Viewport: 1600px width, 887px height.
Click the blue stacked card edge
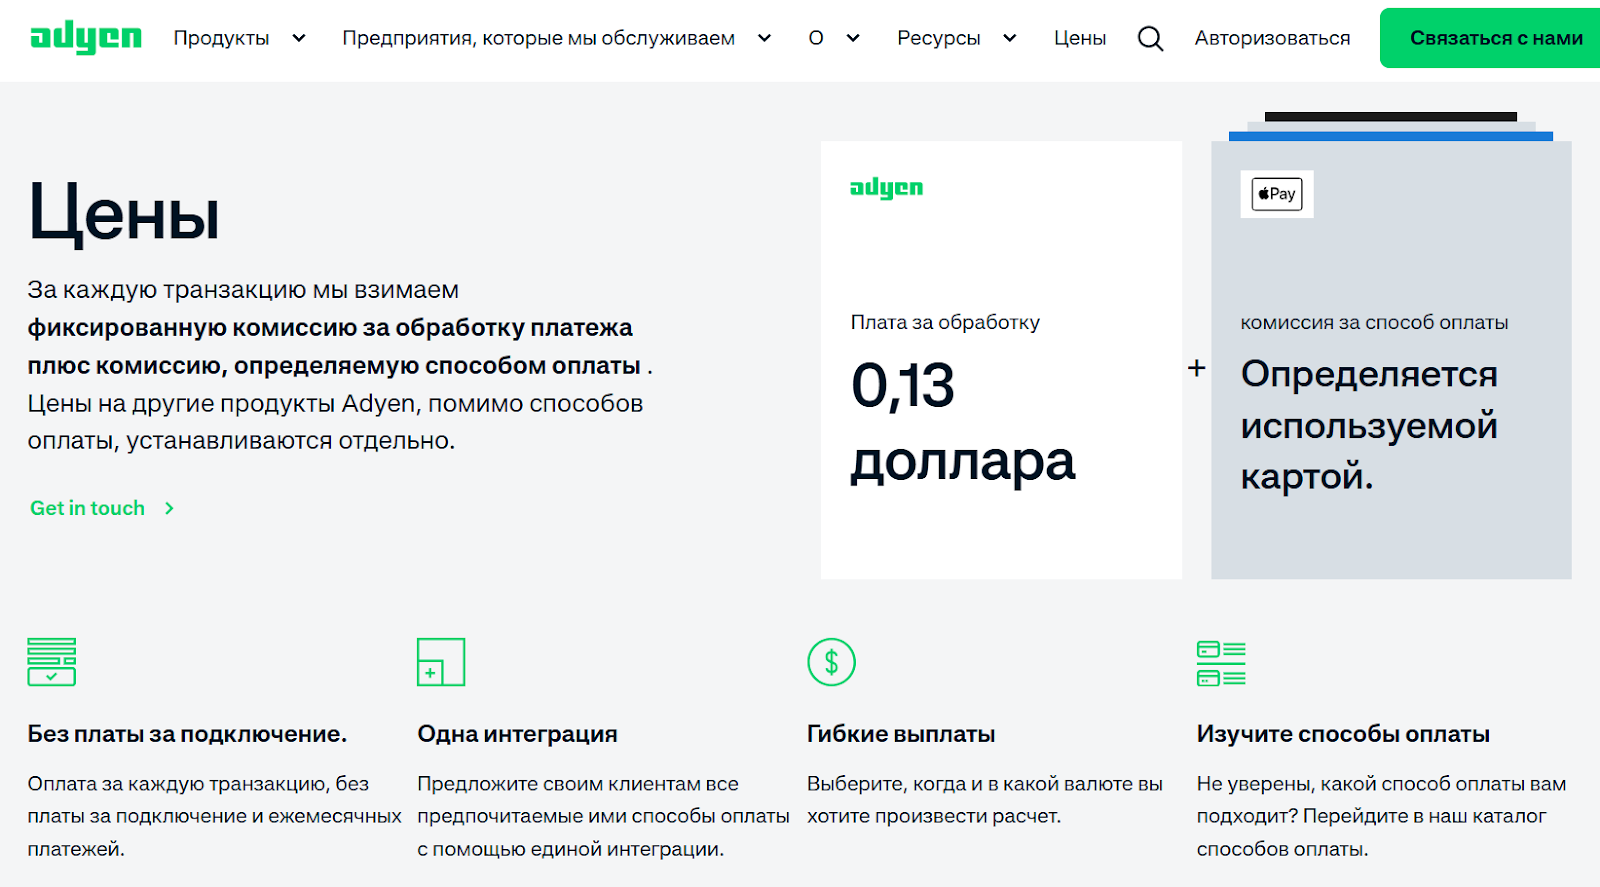(x=1391, y=136)
